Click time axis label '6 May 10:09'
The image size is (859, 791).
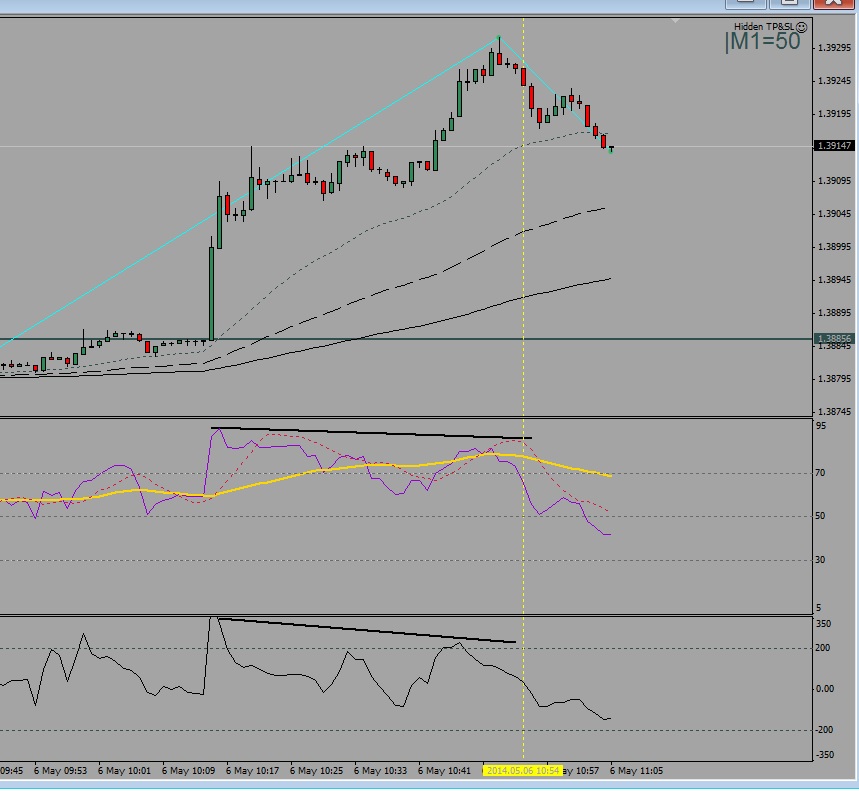pyautogui.click(x=188, y=771)
